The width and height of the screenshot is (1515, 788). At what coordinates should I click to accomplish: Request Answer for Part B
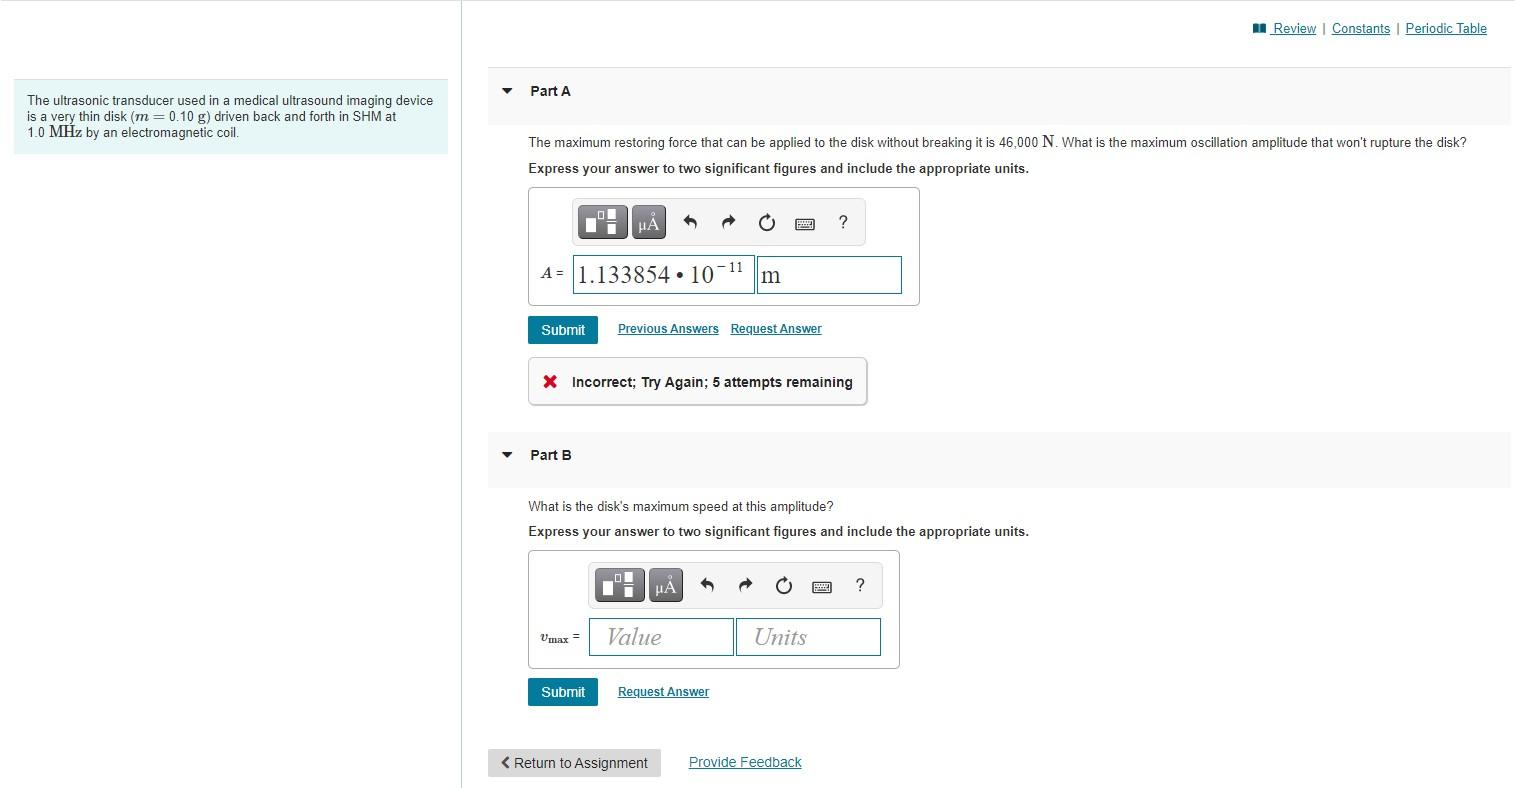pos(662,691)
